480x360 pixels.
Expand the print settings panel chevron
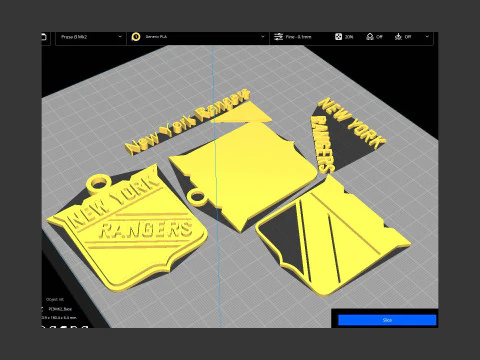coord(427,37)
